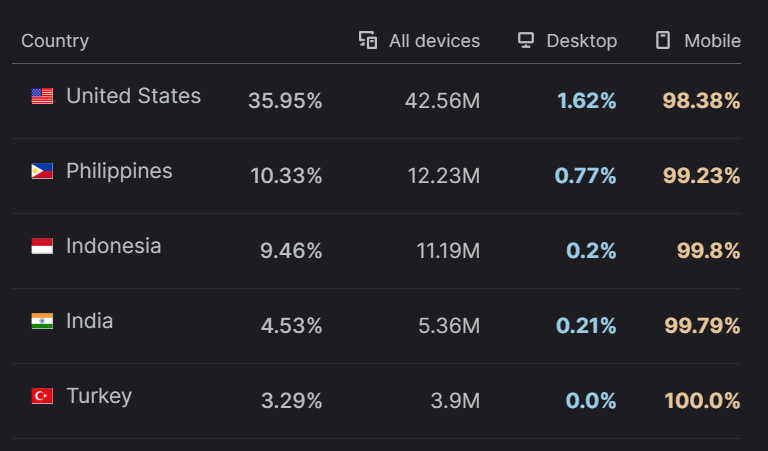768x451 pixels.
Task: Click the 1.62% desktop share value
Action: tap(587, 101)
